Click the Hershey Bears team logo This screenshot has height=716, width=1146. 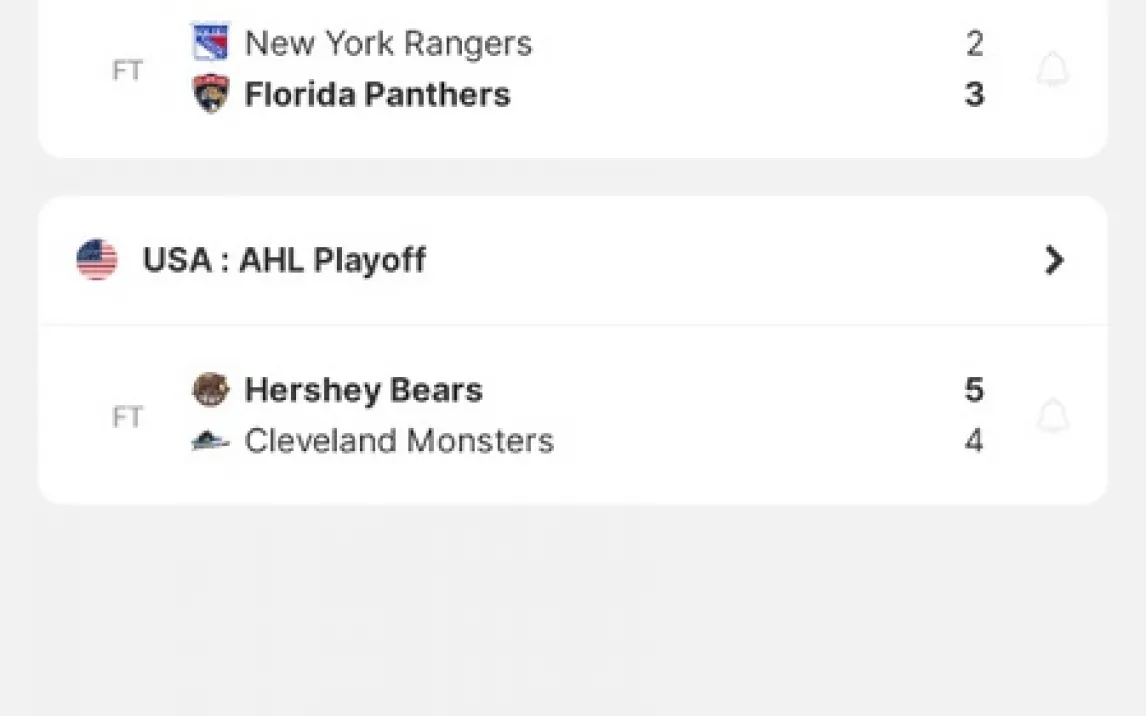click(x=211, y=389)
